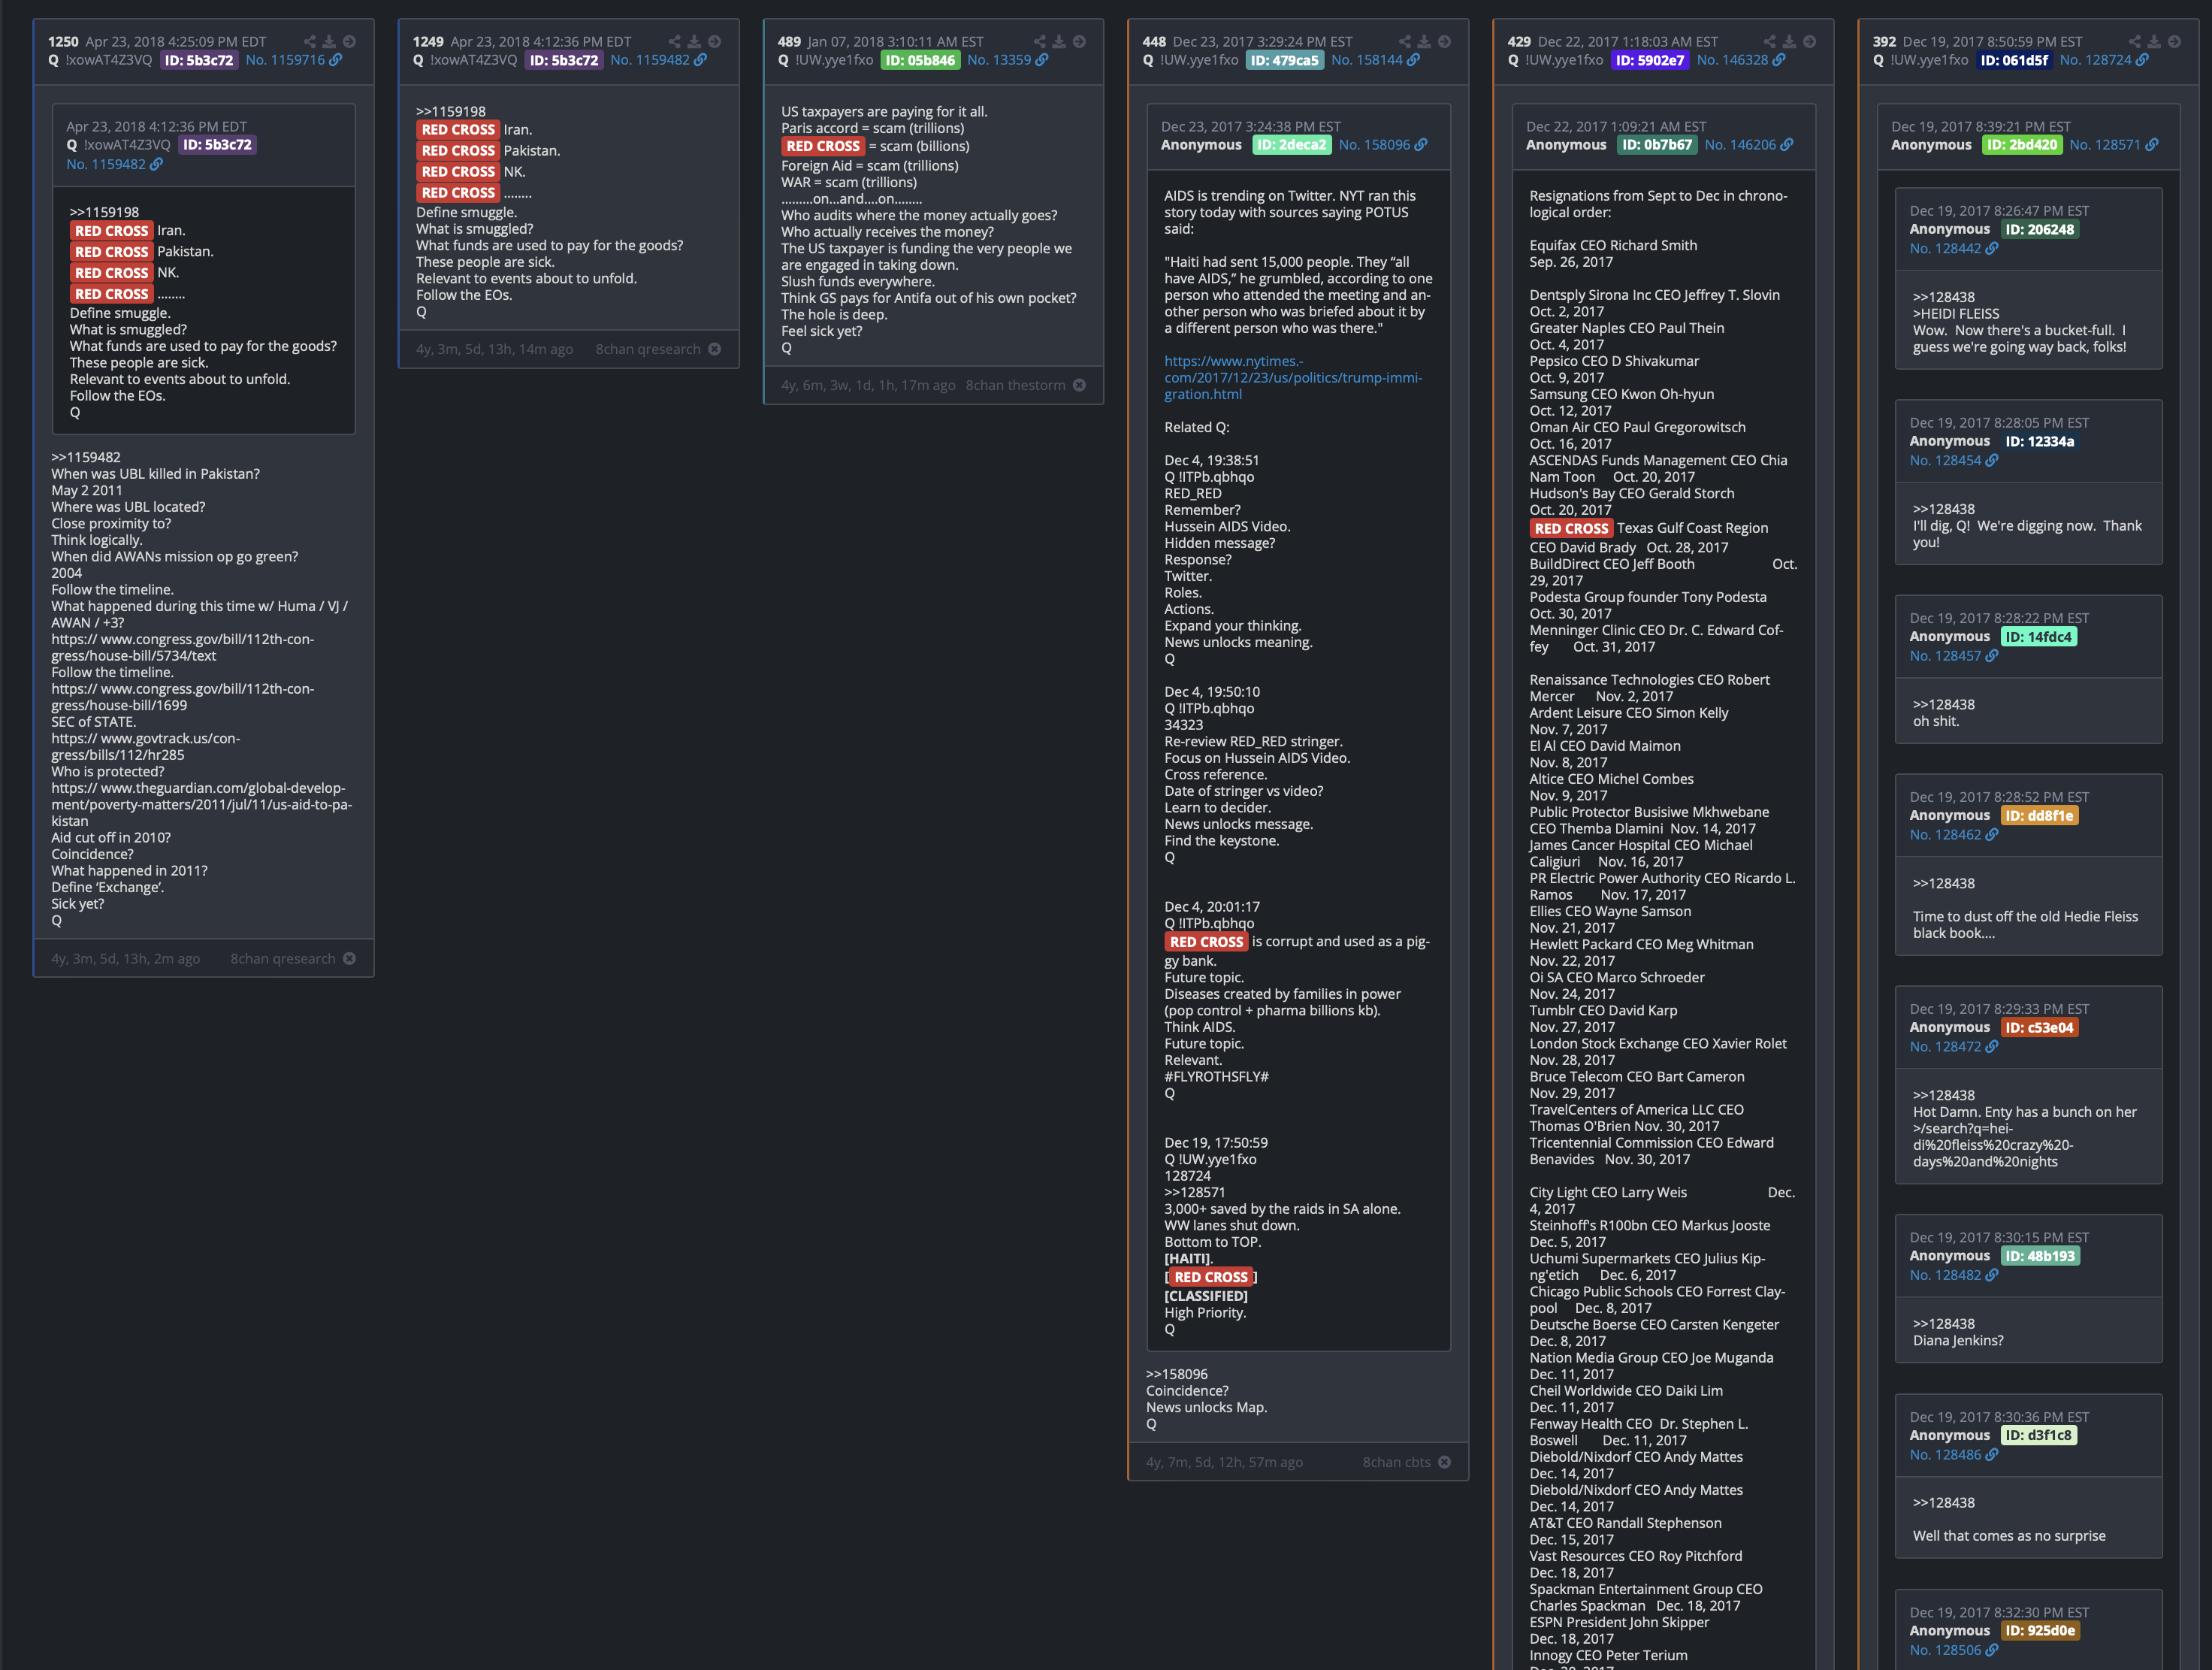Click the red ID: c53e04 badge
Viewport: 2212px width, 1670px height.
(x=2040, y=1028)
